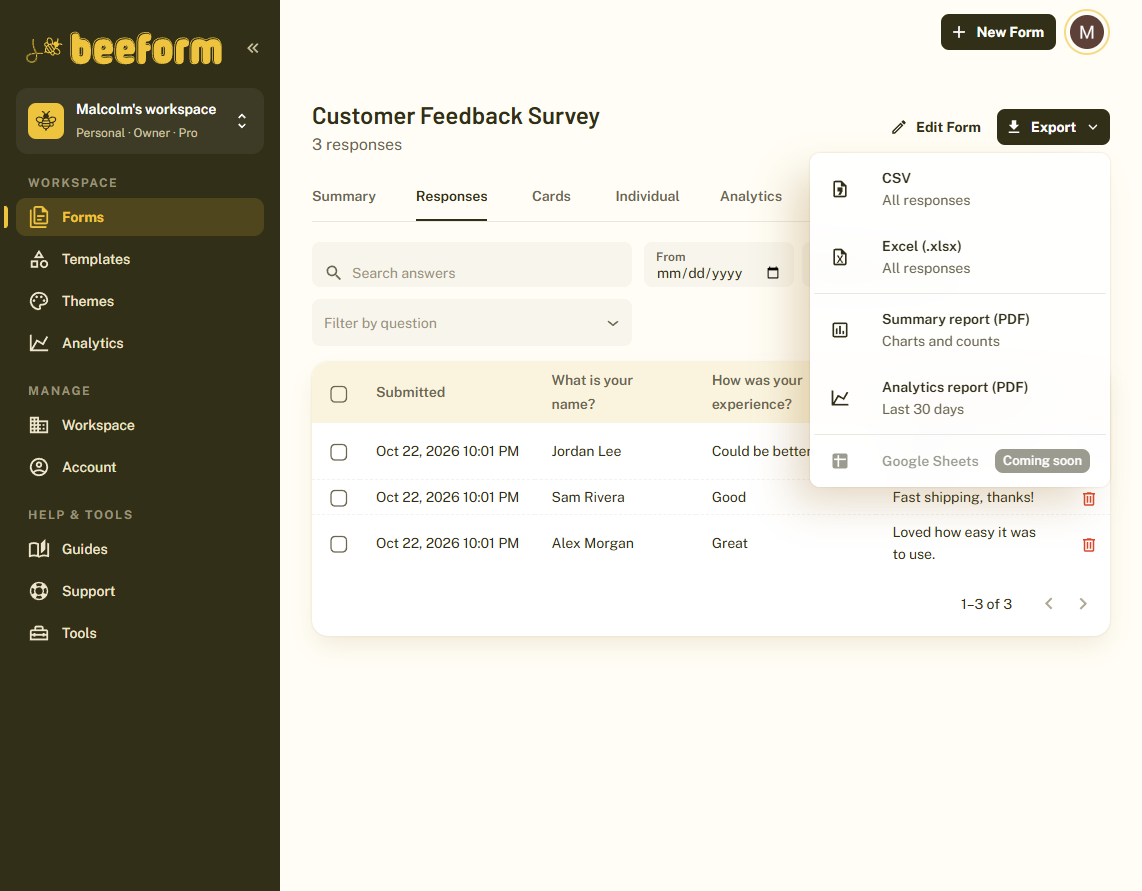Image resolution: width=1142 pixels, height=891 pixels.
Task: Check the Alex Morgan row checkbox
Action: coord(339,543)
